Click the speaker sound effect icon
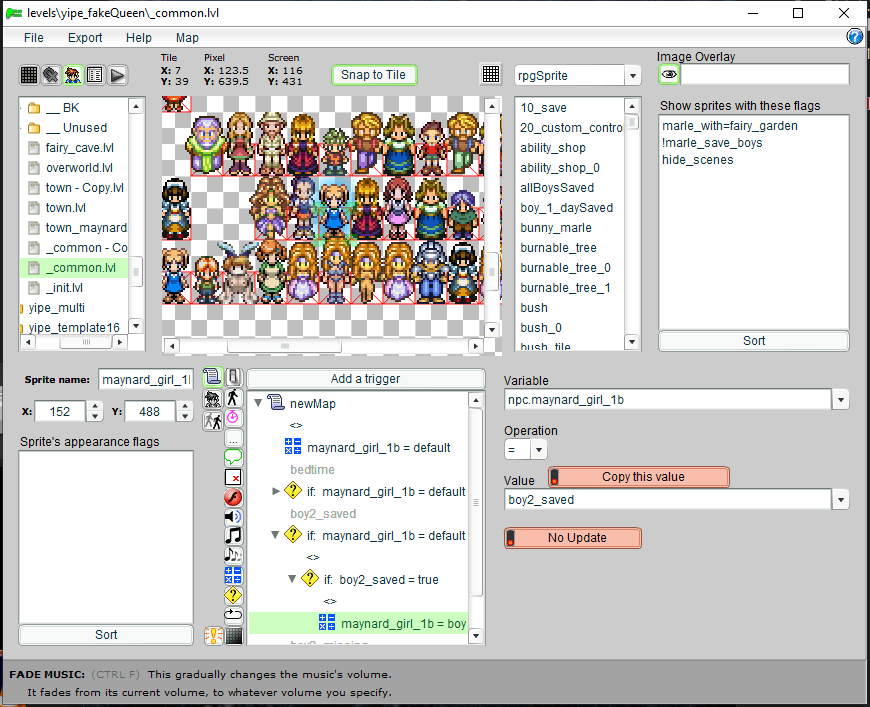Image resolution: width=870 pixels, height=707 pixels. tap(233, 516)
